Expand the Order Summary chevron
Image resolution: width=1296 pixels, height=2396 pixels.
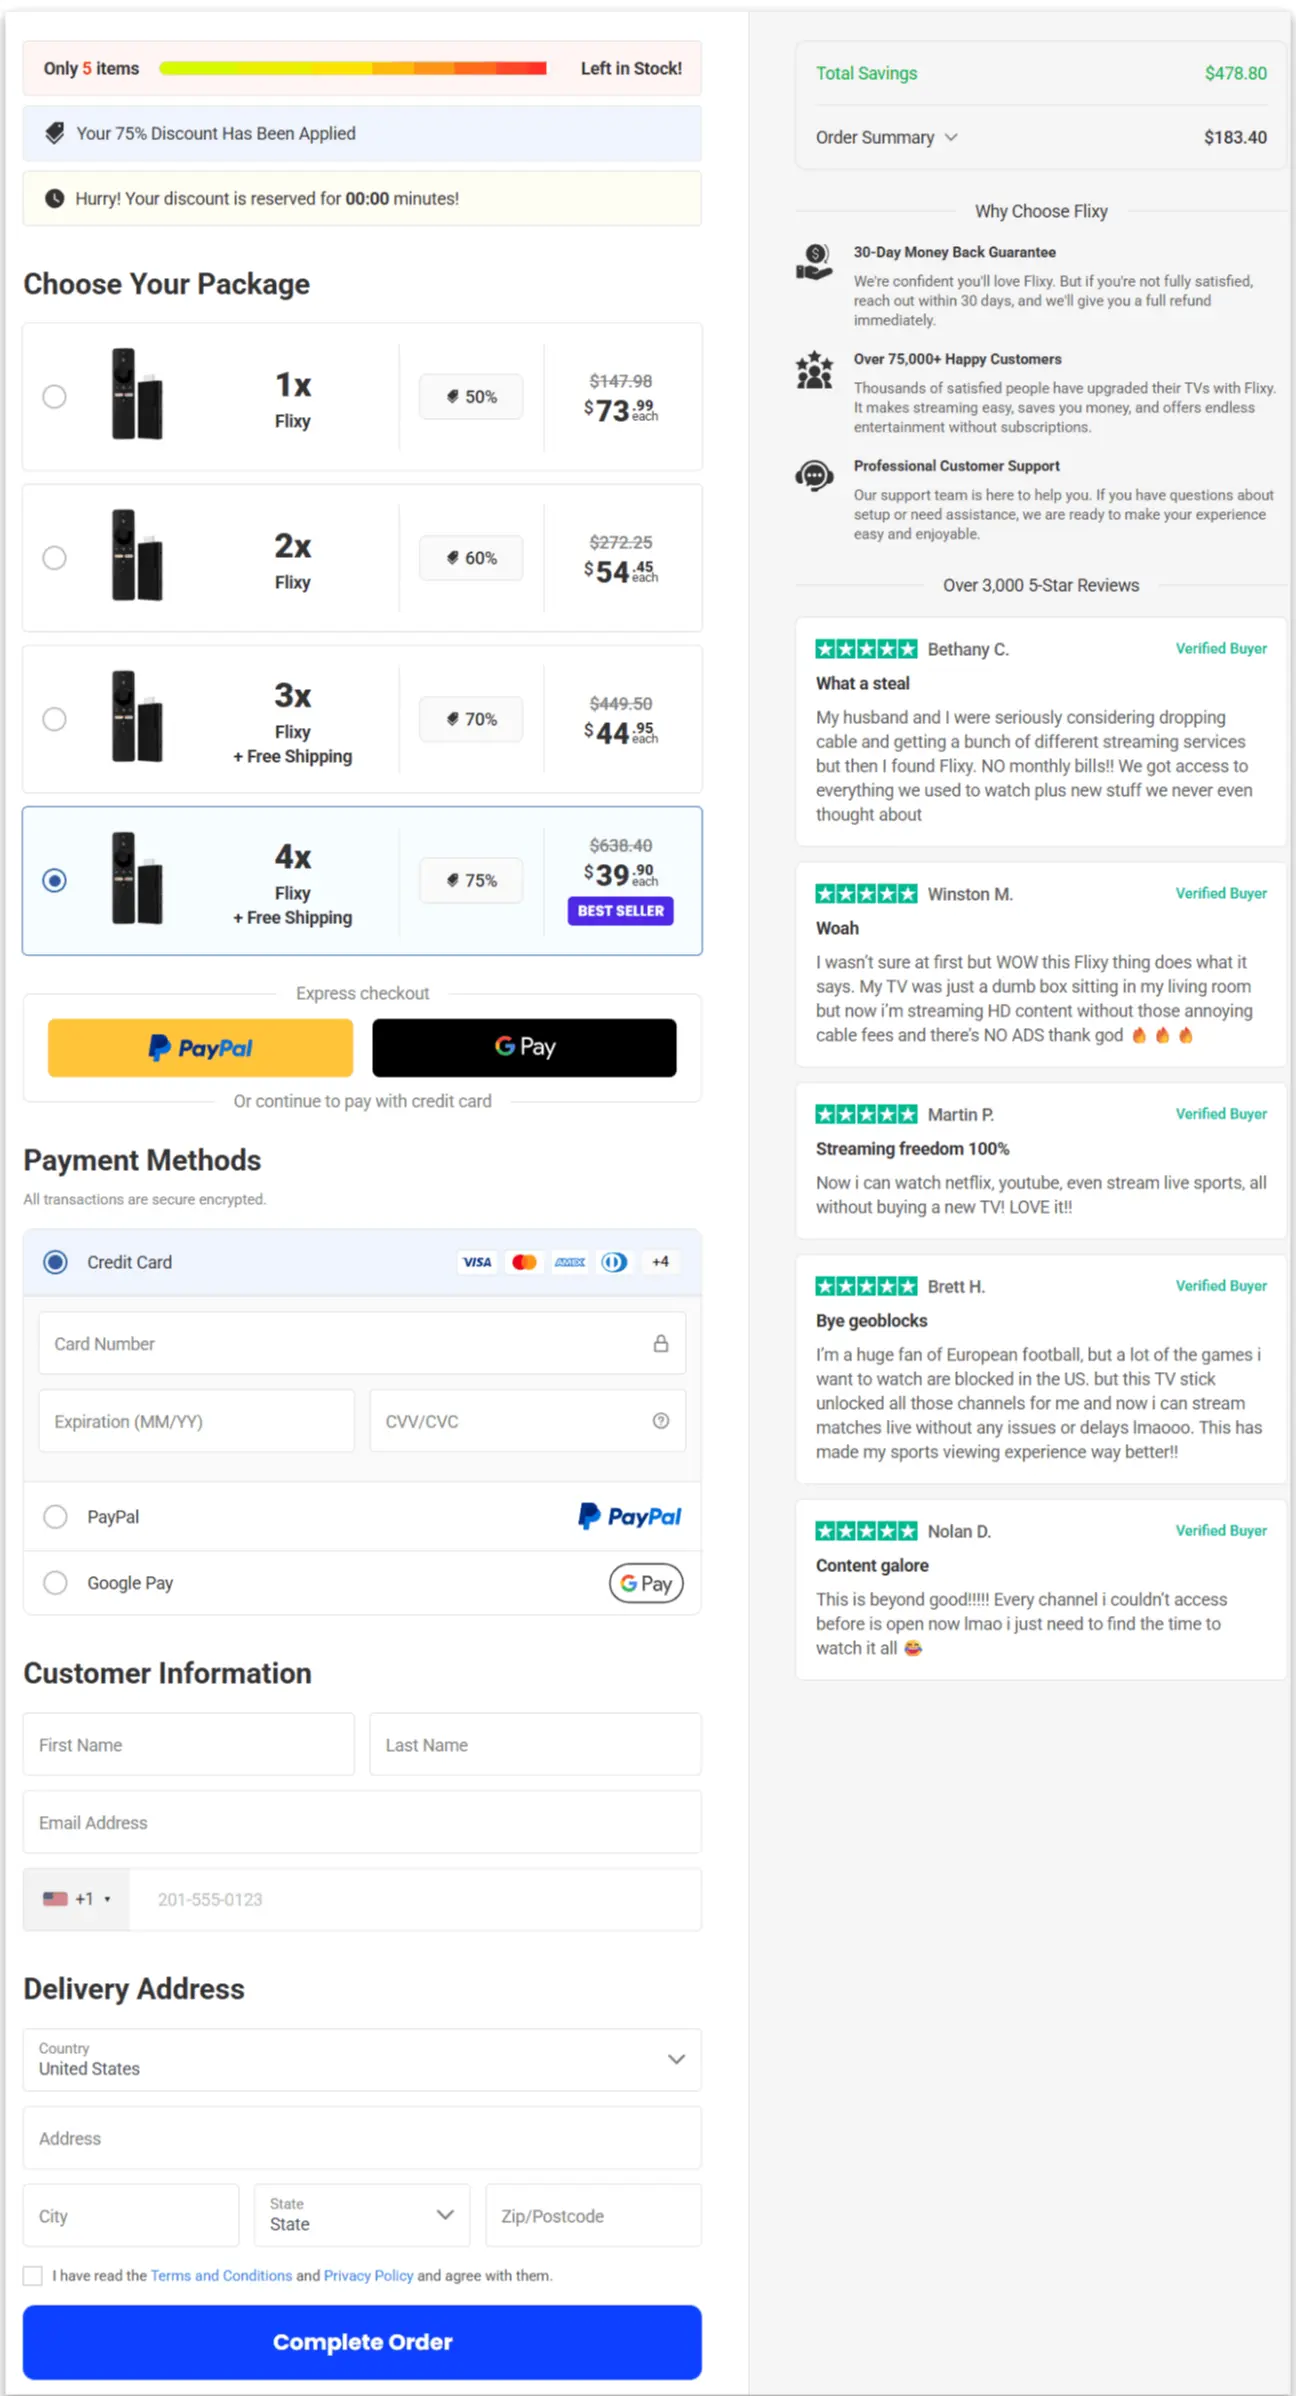coord(951,137)
